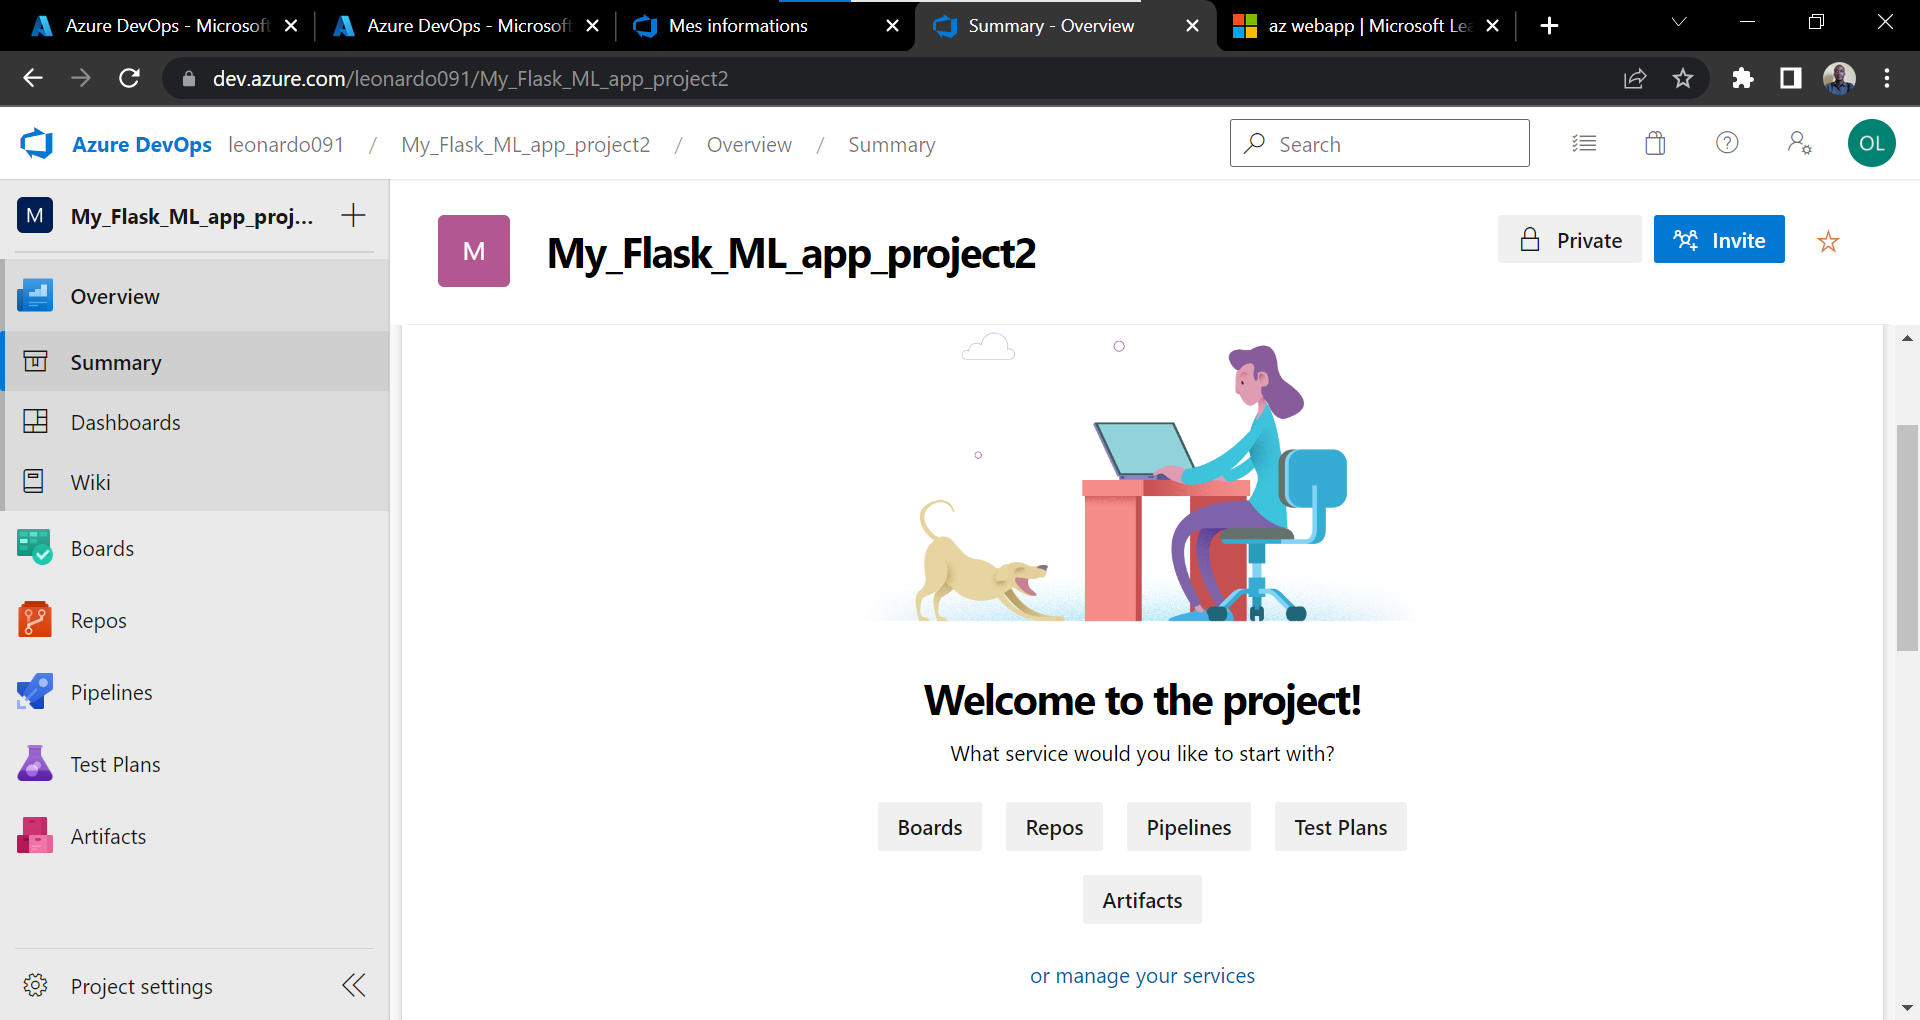Open Test Plans from the sidebar
This screenshot has width=1920, height=1020.
(115, 763)
